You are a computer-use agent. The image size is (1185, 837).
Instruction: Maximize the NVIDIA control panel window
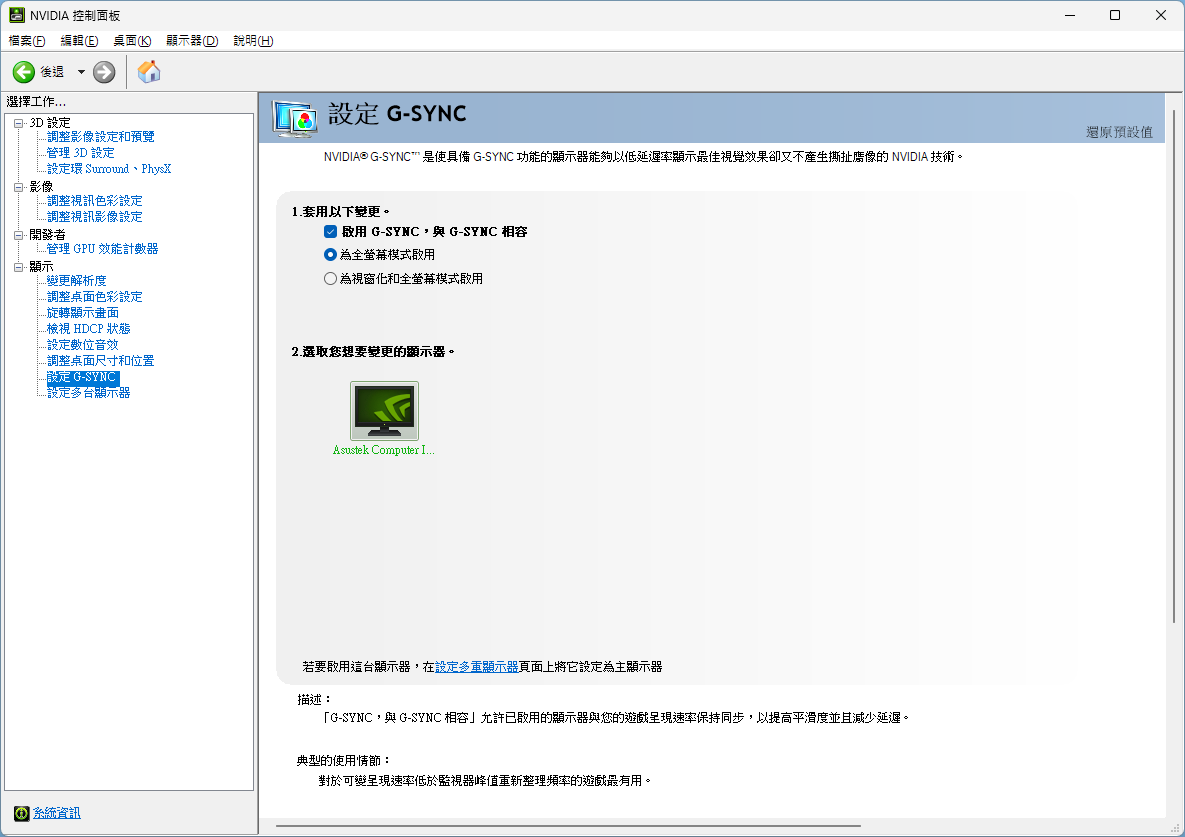click(1115, 15)
